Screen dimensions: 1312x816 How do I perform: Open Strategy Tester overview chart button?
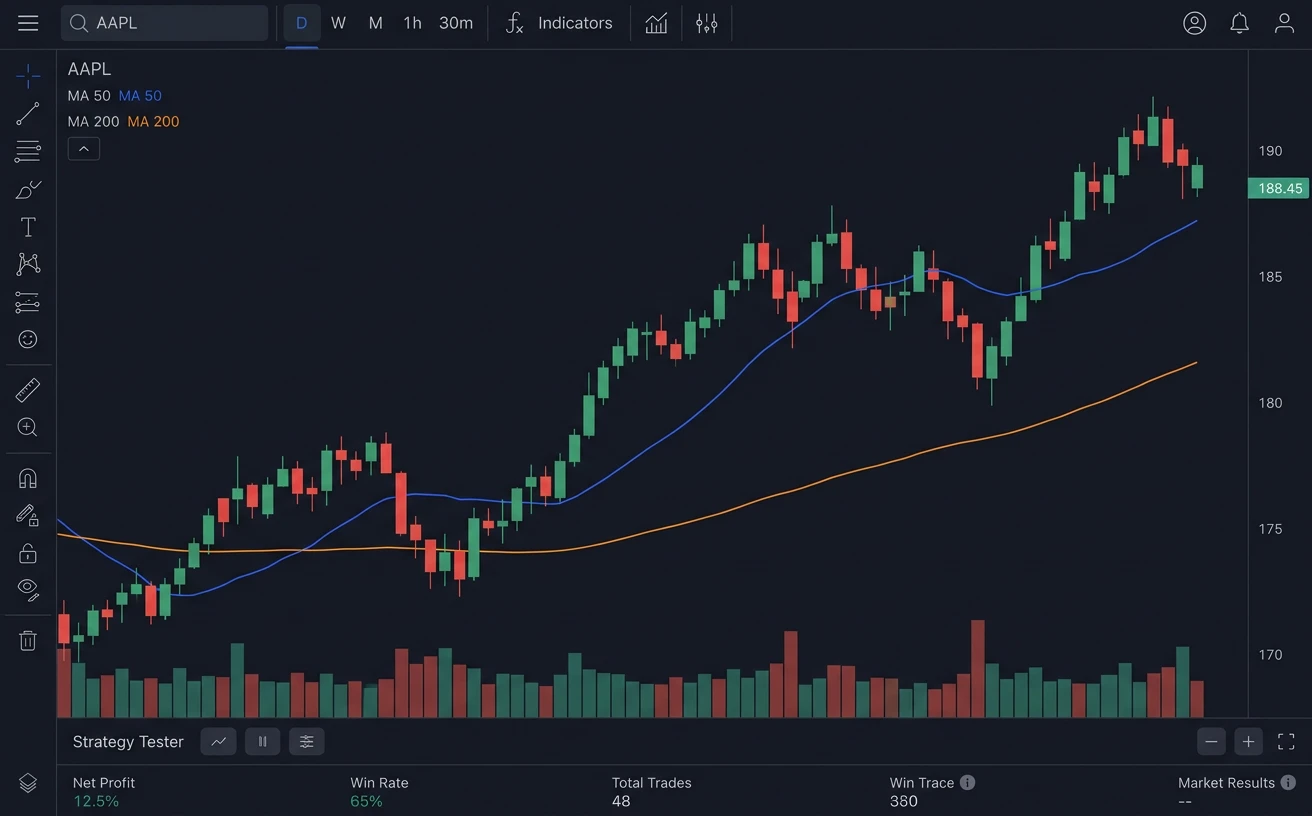tap(218, 742)
